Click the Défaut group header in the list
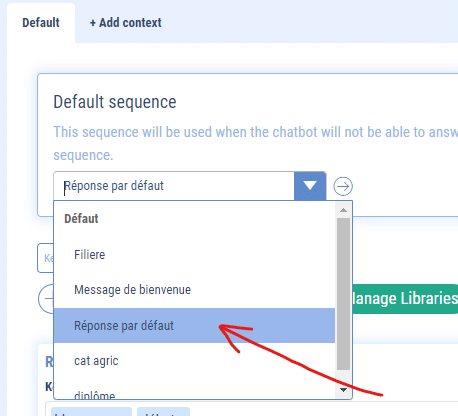458x416 pixels. click(x=81, y=219)
